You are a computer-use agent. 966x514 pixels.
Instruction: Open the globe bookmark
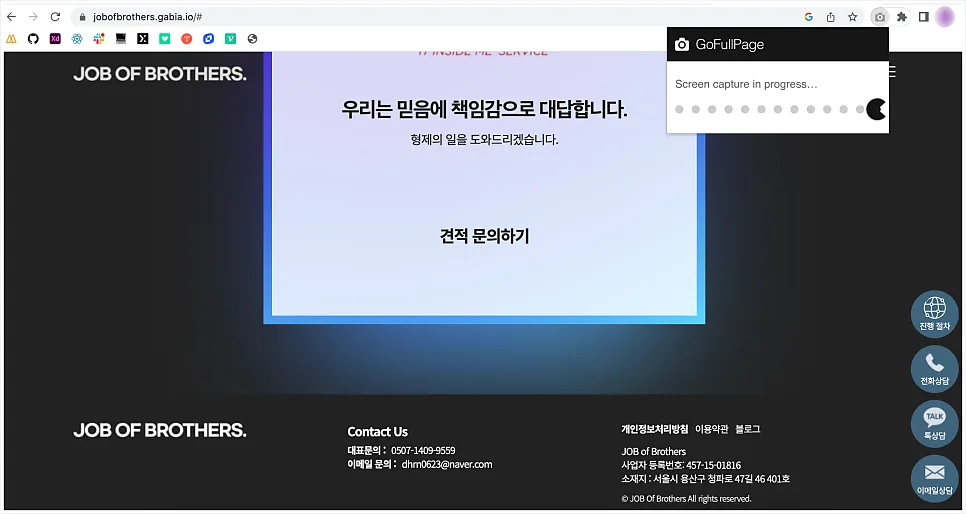point(253,39)
